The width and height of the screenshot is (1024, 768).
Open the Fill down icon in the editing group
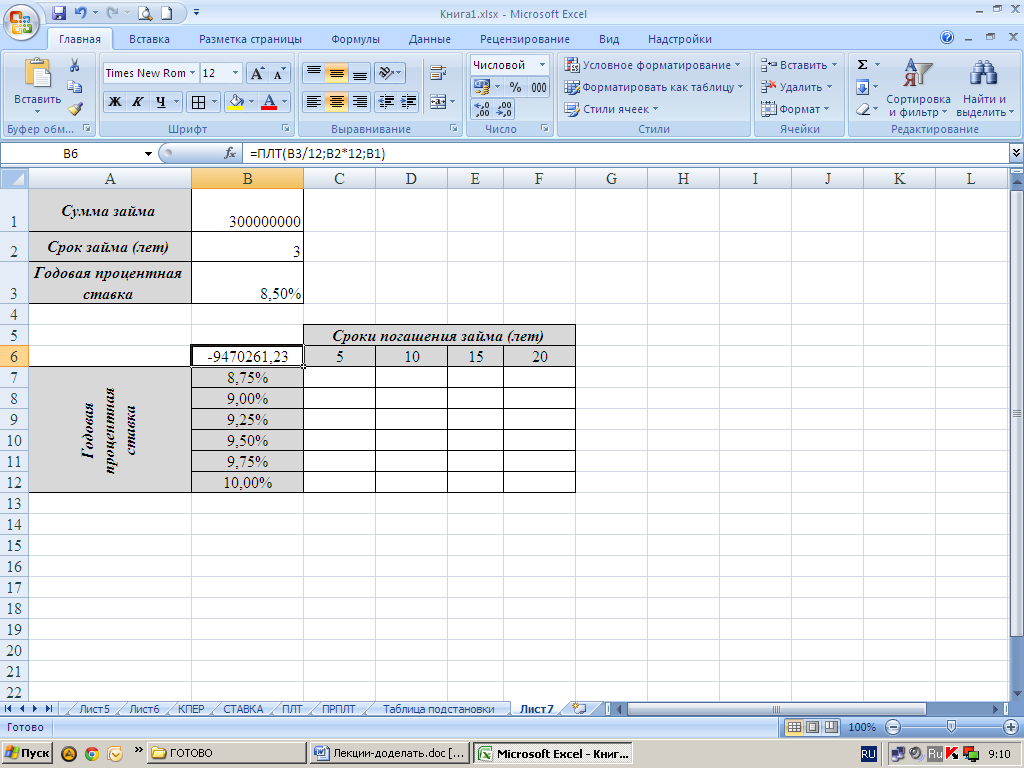863,87
